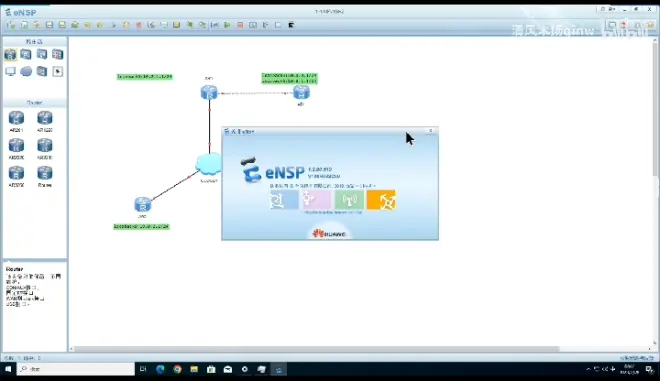The image size is (660, 381).
Task: Stop devices with the red stop icon
Action: click(x=240, y=25)
